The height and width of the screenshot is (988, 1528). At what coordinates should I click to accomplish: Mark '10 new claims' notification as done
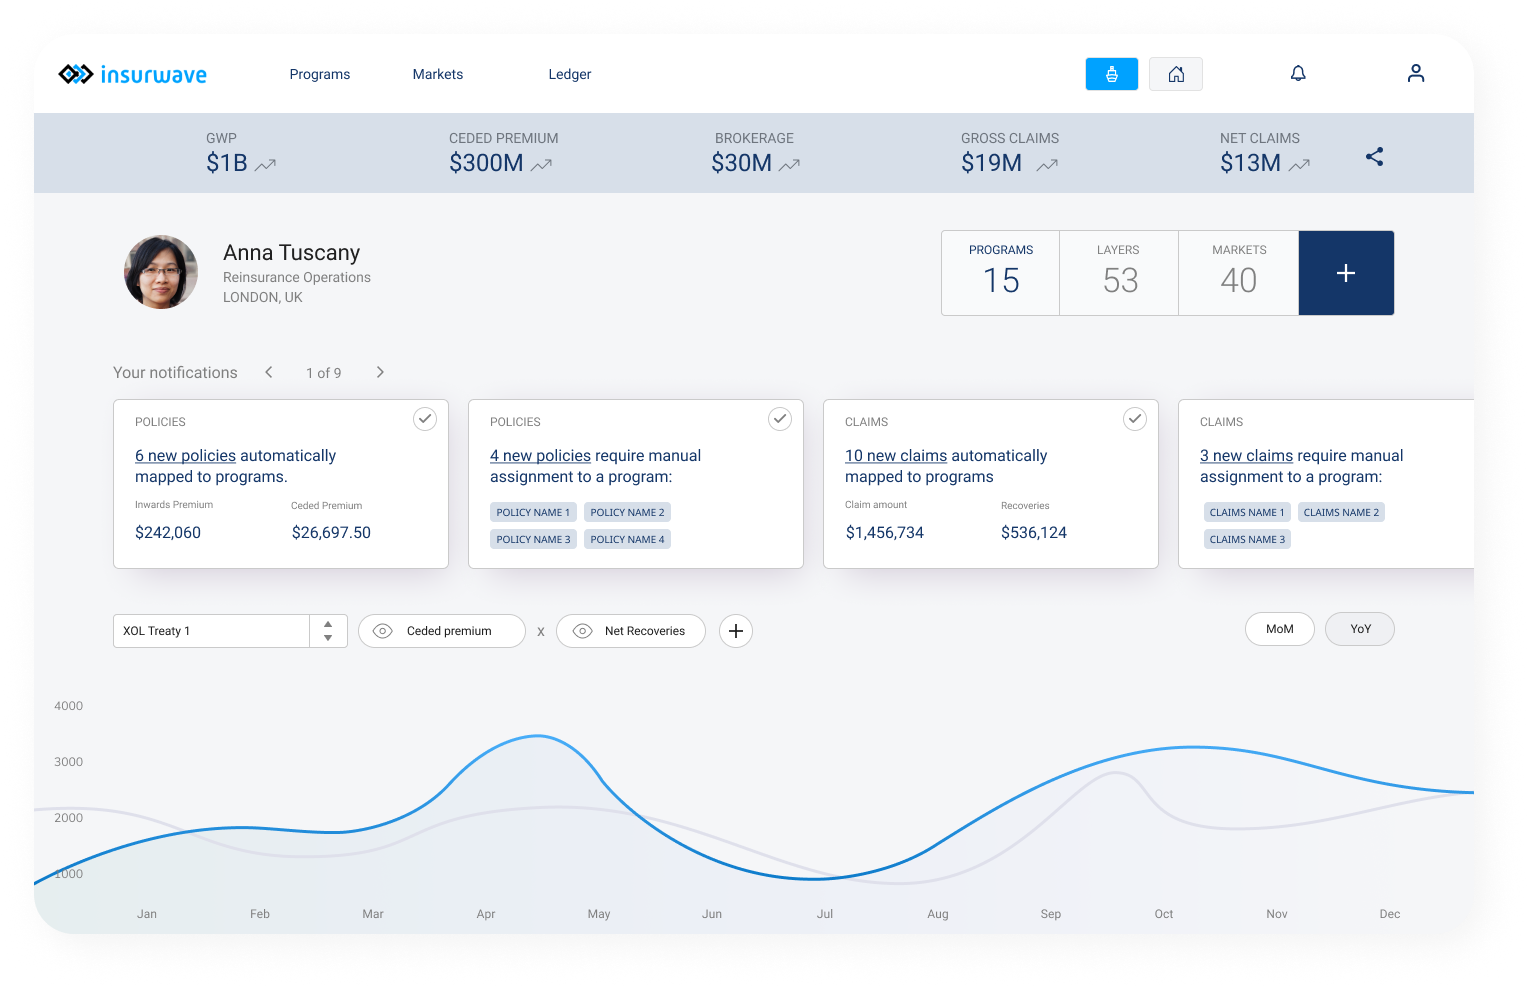1135,419
